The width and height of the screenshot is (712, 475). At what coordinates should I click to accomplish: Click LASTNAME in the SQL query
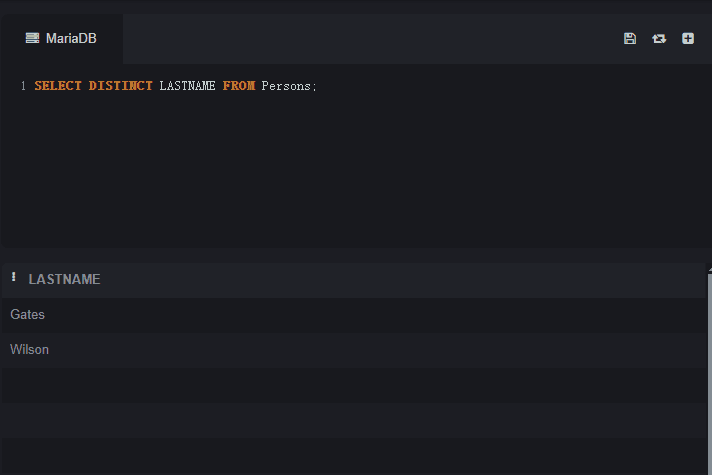click(x=187, y=86)
